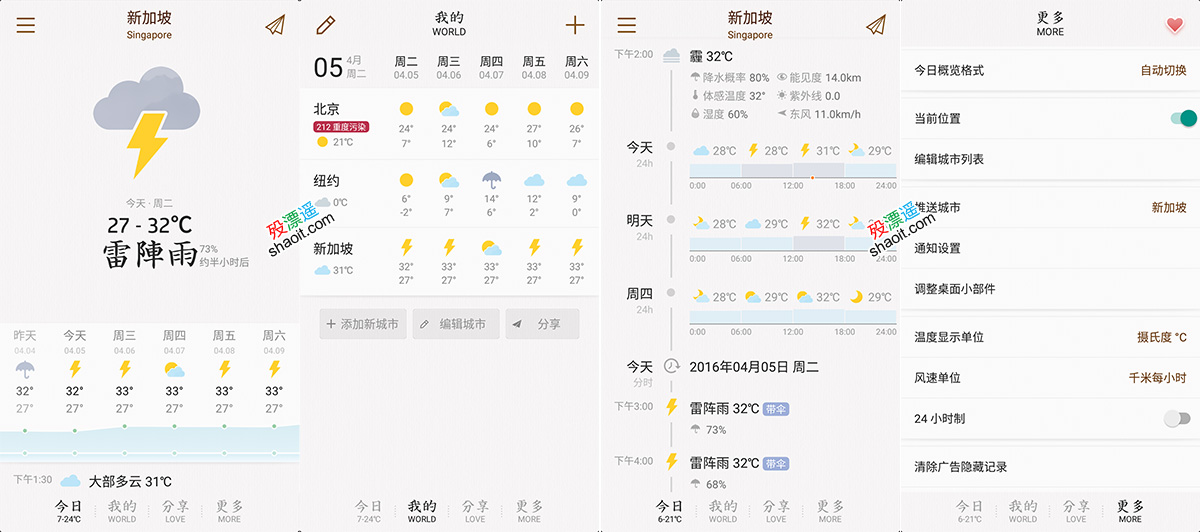Change 今日概览格式 value 自动切换

[x=1163, y=71]
